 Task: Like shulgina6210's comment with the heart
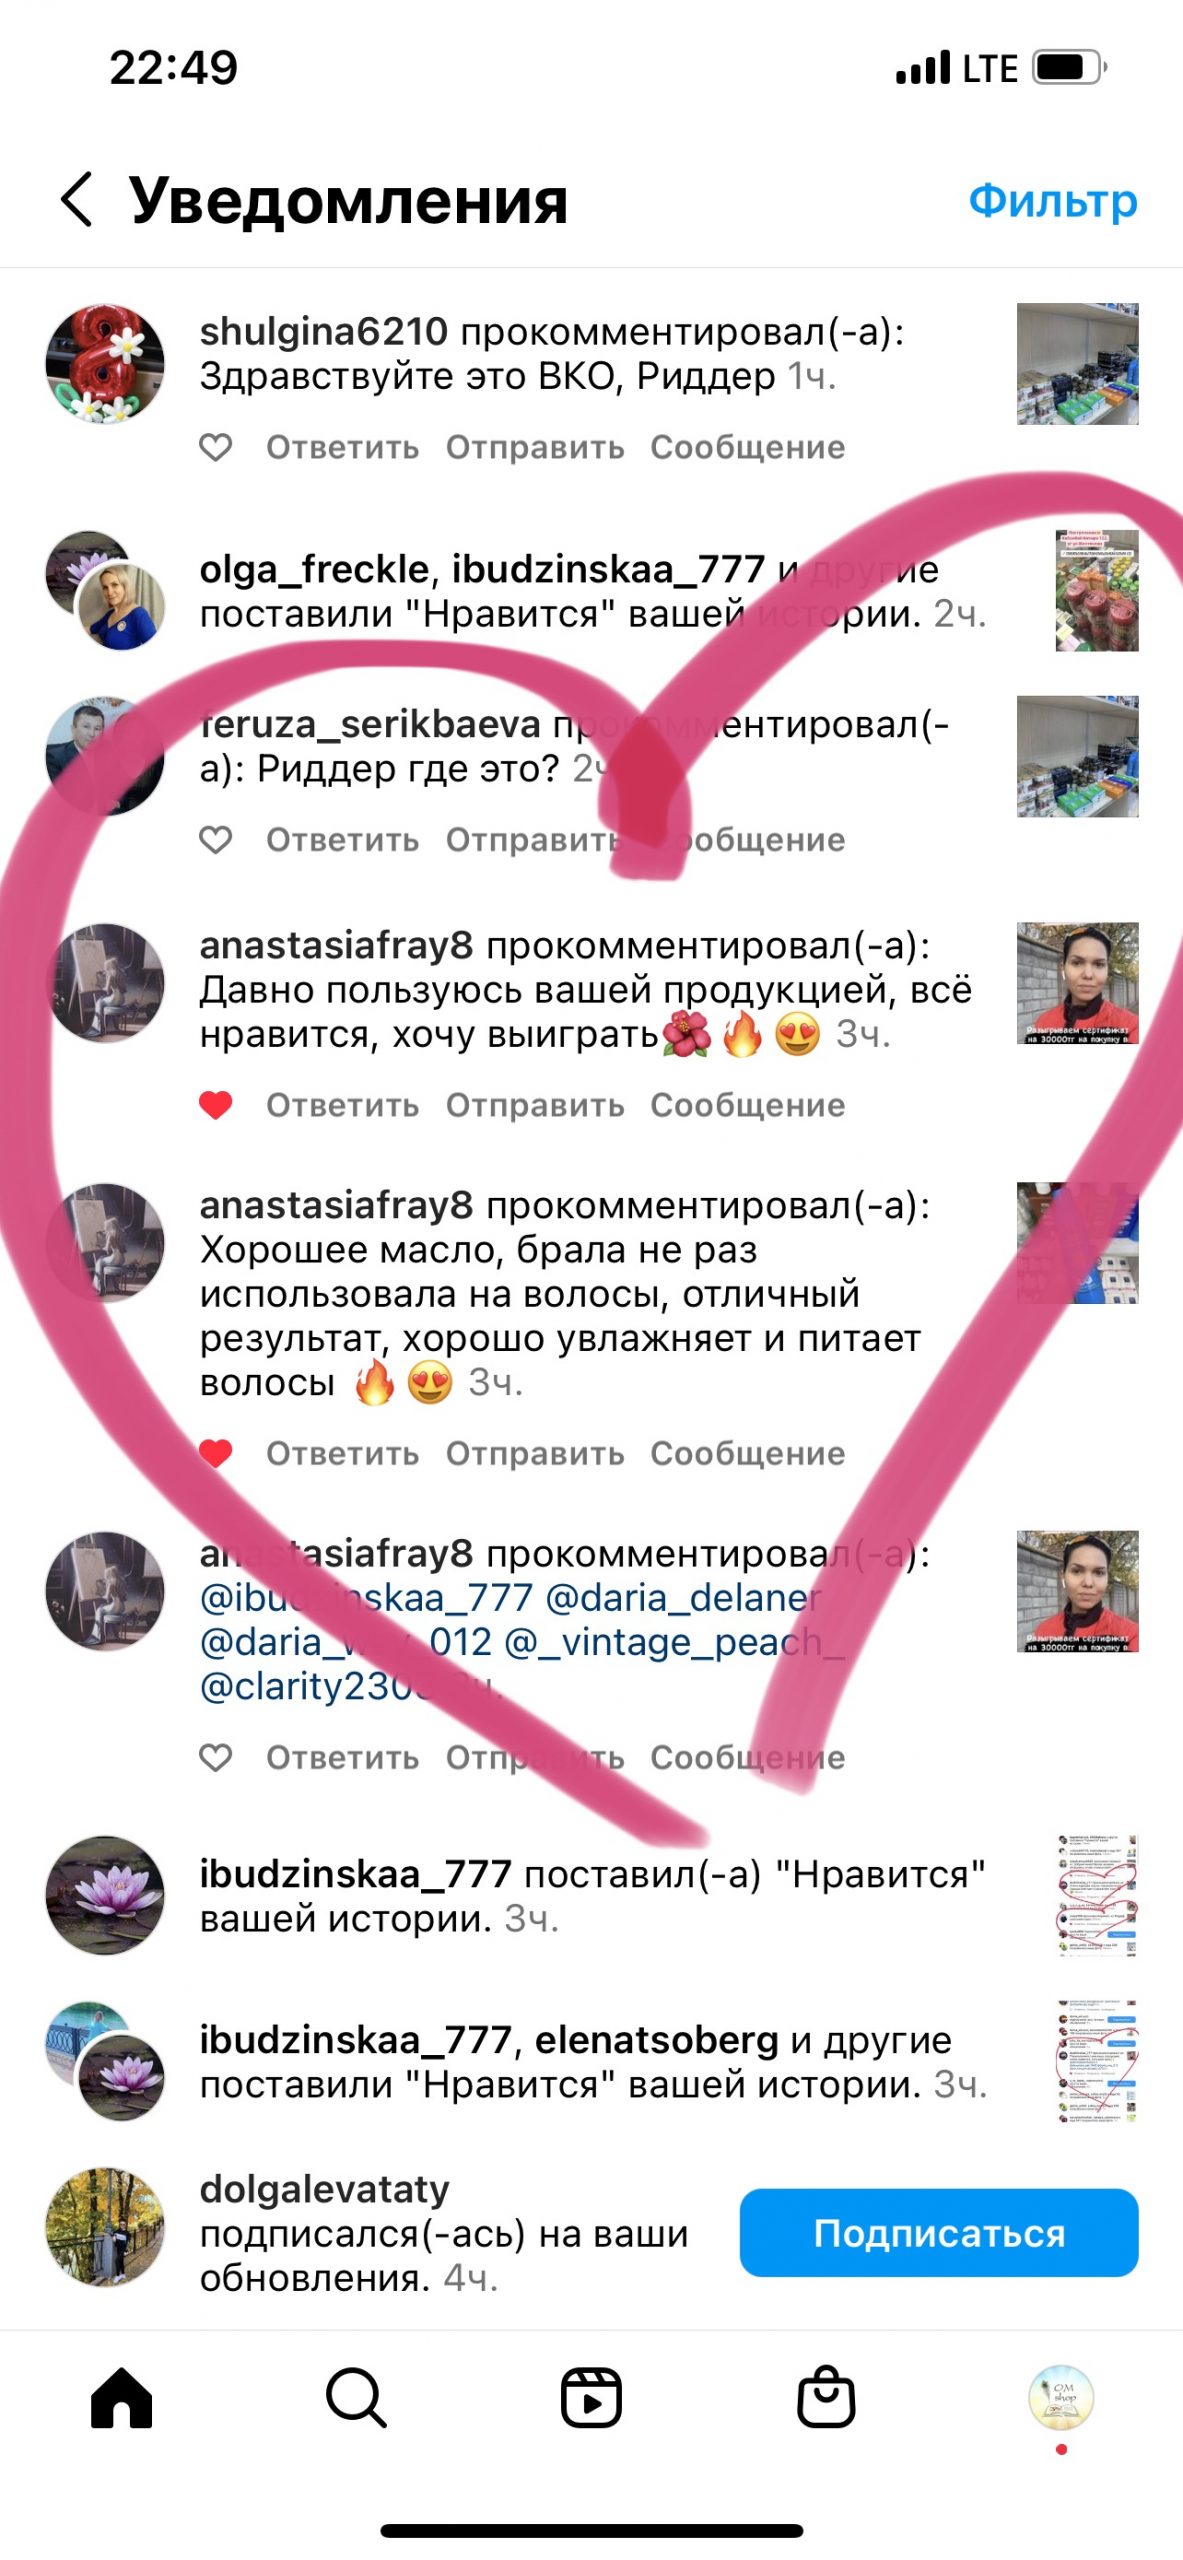pos(216,447)
